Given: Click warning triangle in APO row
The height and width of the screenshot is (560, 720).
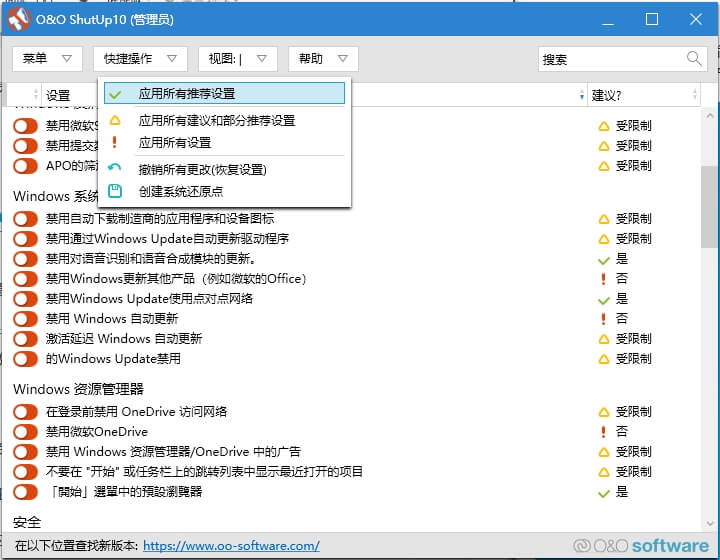Looking at the screenshot, I should (604, 166).
